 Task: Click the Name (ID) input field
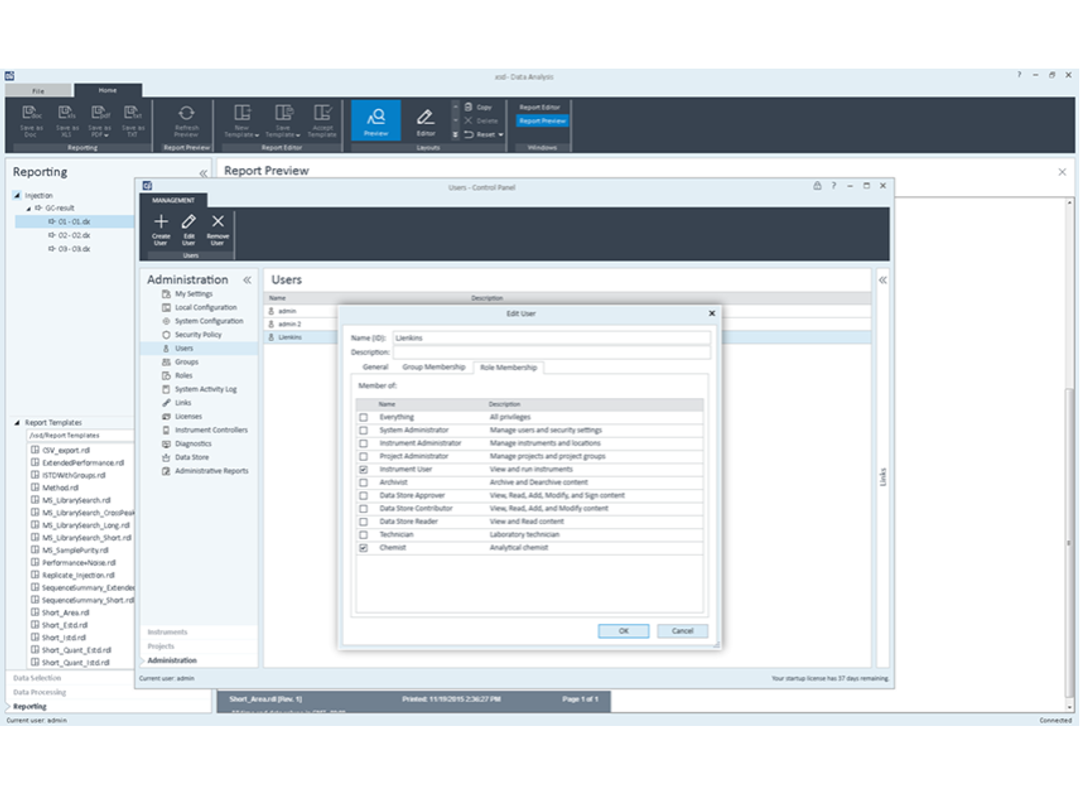coord(552,338)
